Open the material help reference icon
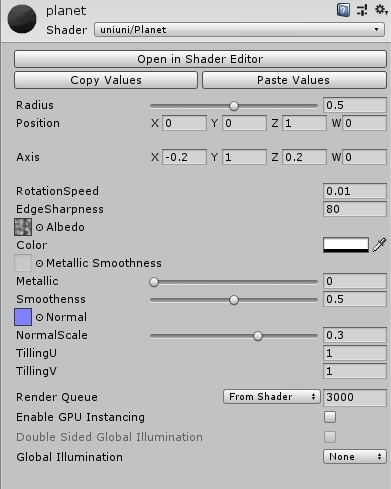Image resolution: width=391 pixels, height=489 pixels. pos(343,10)
